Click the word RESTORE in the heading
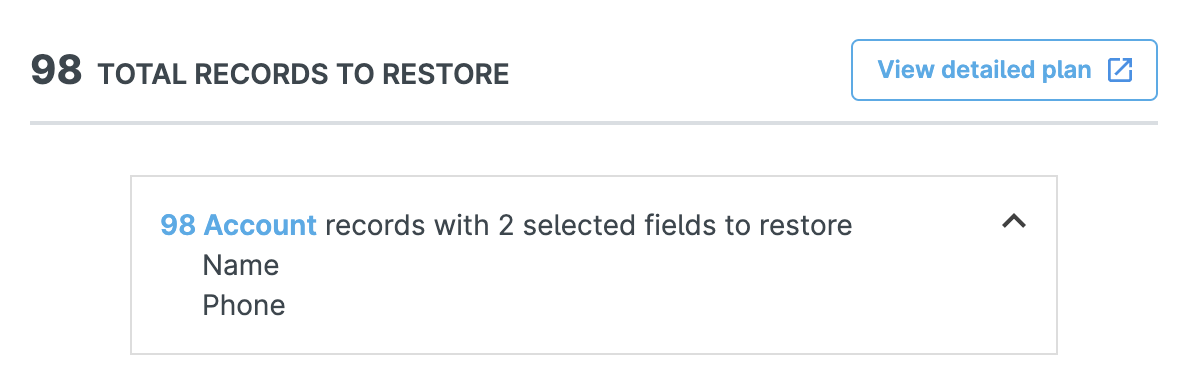This screenshot has height=390, width=1198. tap(445, 74)
